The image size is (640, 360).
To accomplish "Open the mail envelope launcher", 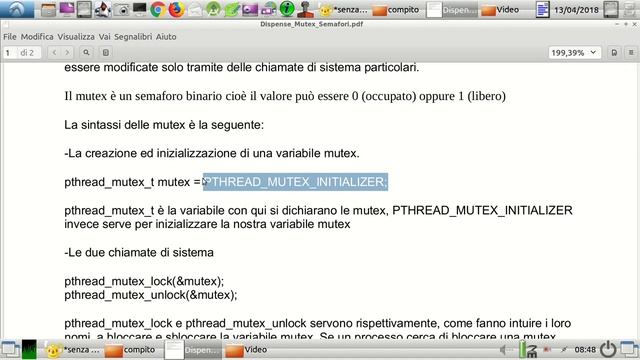I will [195, 9].
